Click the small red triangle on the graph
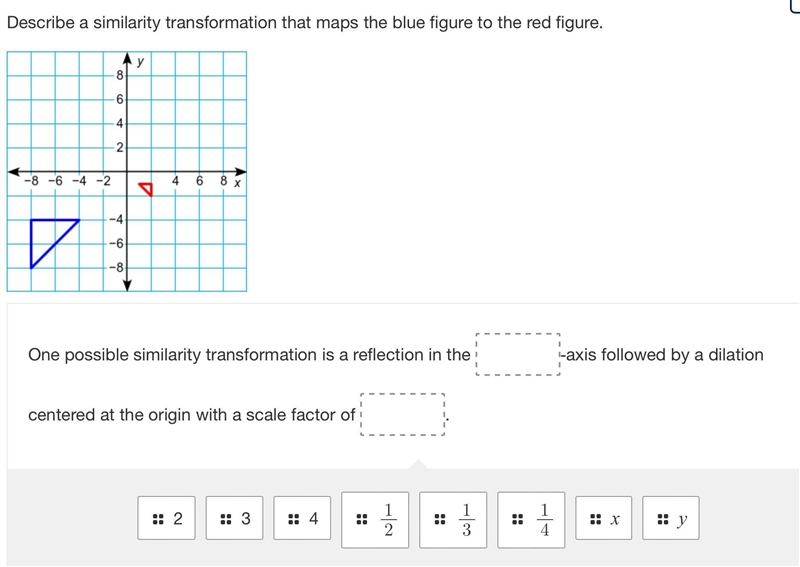The image size is (800, 567). [x=147, y=187]
